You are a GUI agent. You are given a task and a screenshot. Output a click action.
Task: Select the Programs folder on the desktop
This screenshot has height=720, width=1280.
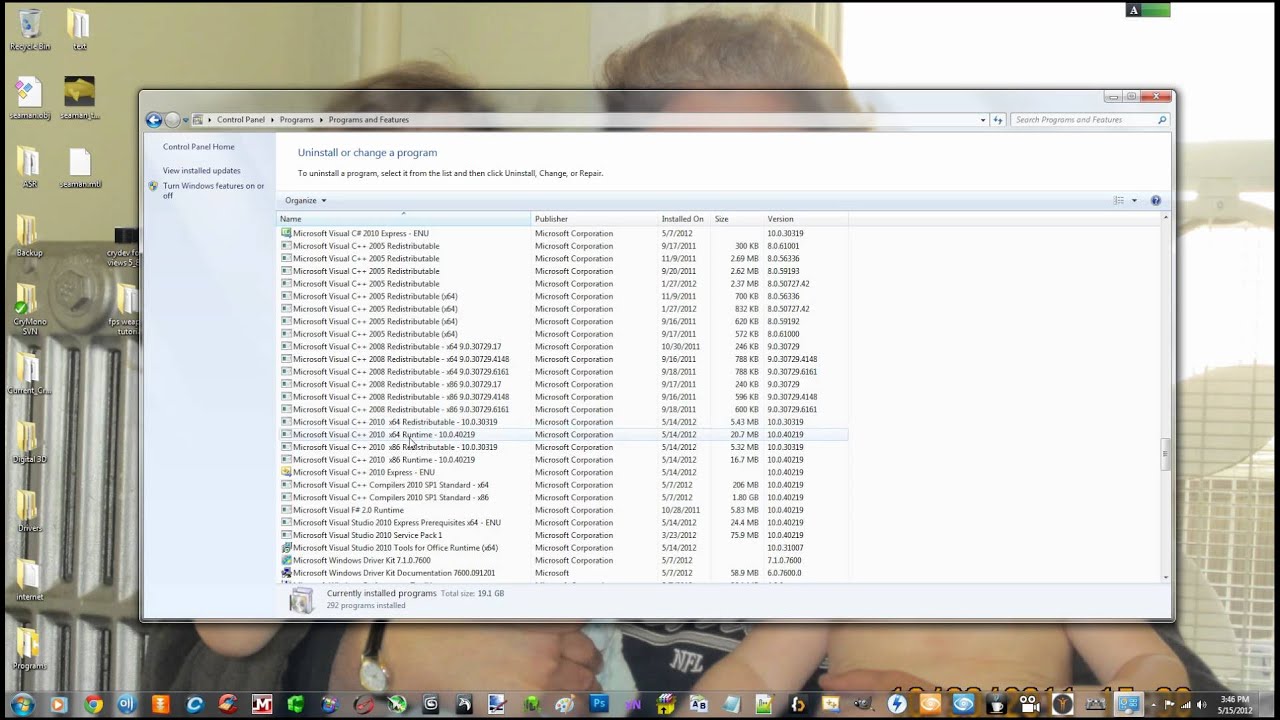click(29, 649)
